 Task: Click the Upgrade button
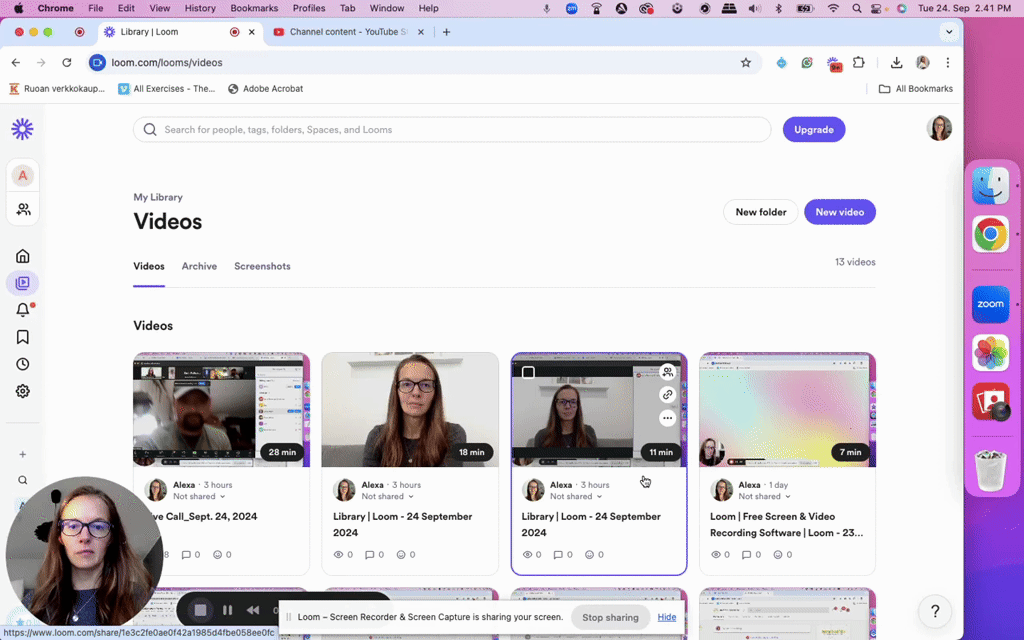point(814,129)
